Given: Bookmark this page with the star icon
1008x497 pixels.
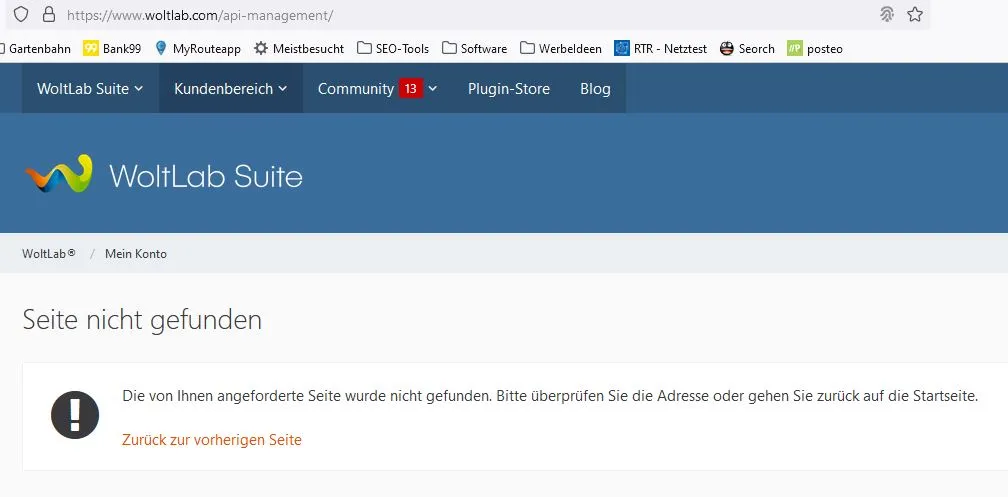Looking at the screenshot, I should pos(915,15).
